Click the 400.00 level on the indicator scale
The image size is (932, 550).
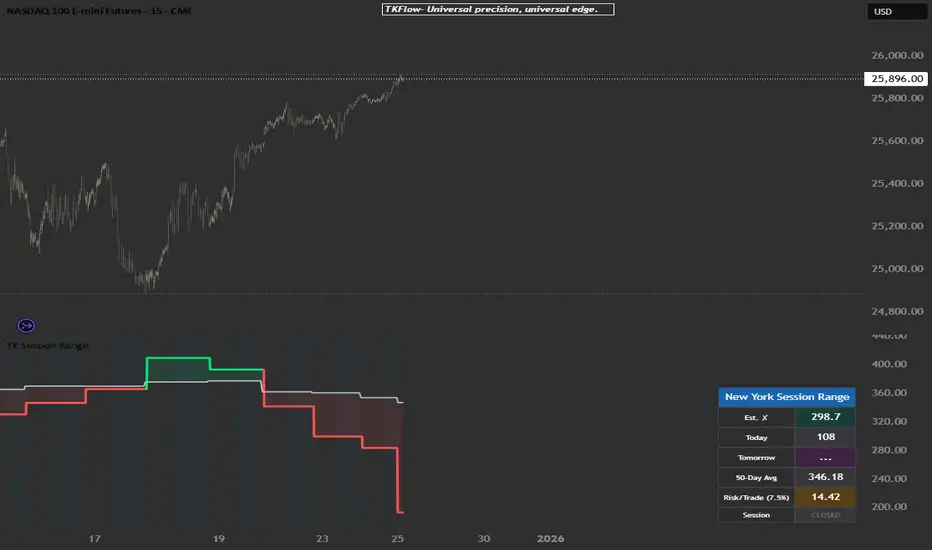point(890,364)
